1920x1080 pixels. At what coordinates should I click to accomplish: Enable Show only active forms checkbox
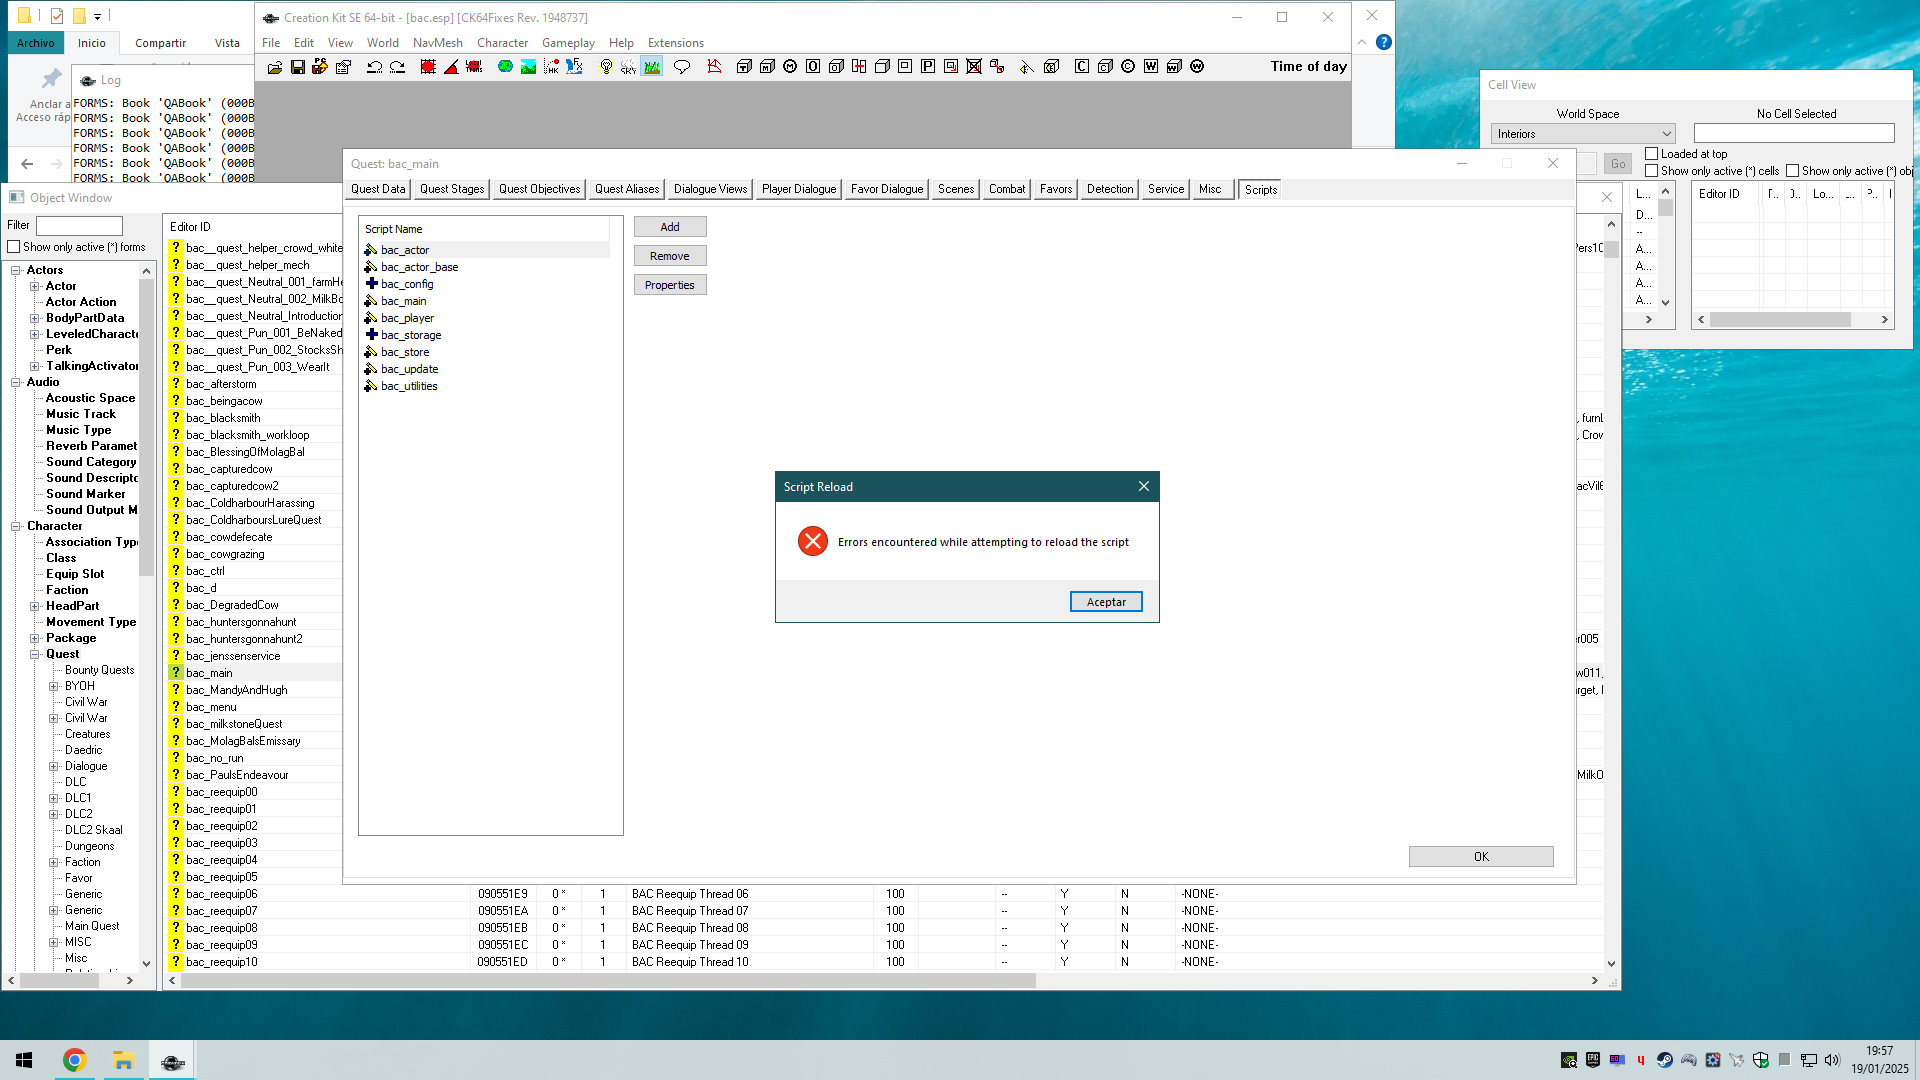14,247
